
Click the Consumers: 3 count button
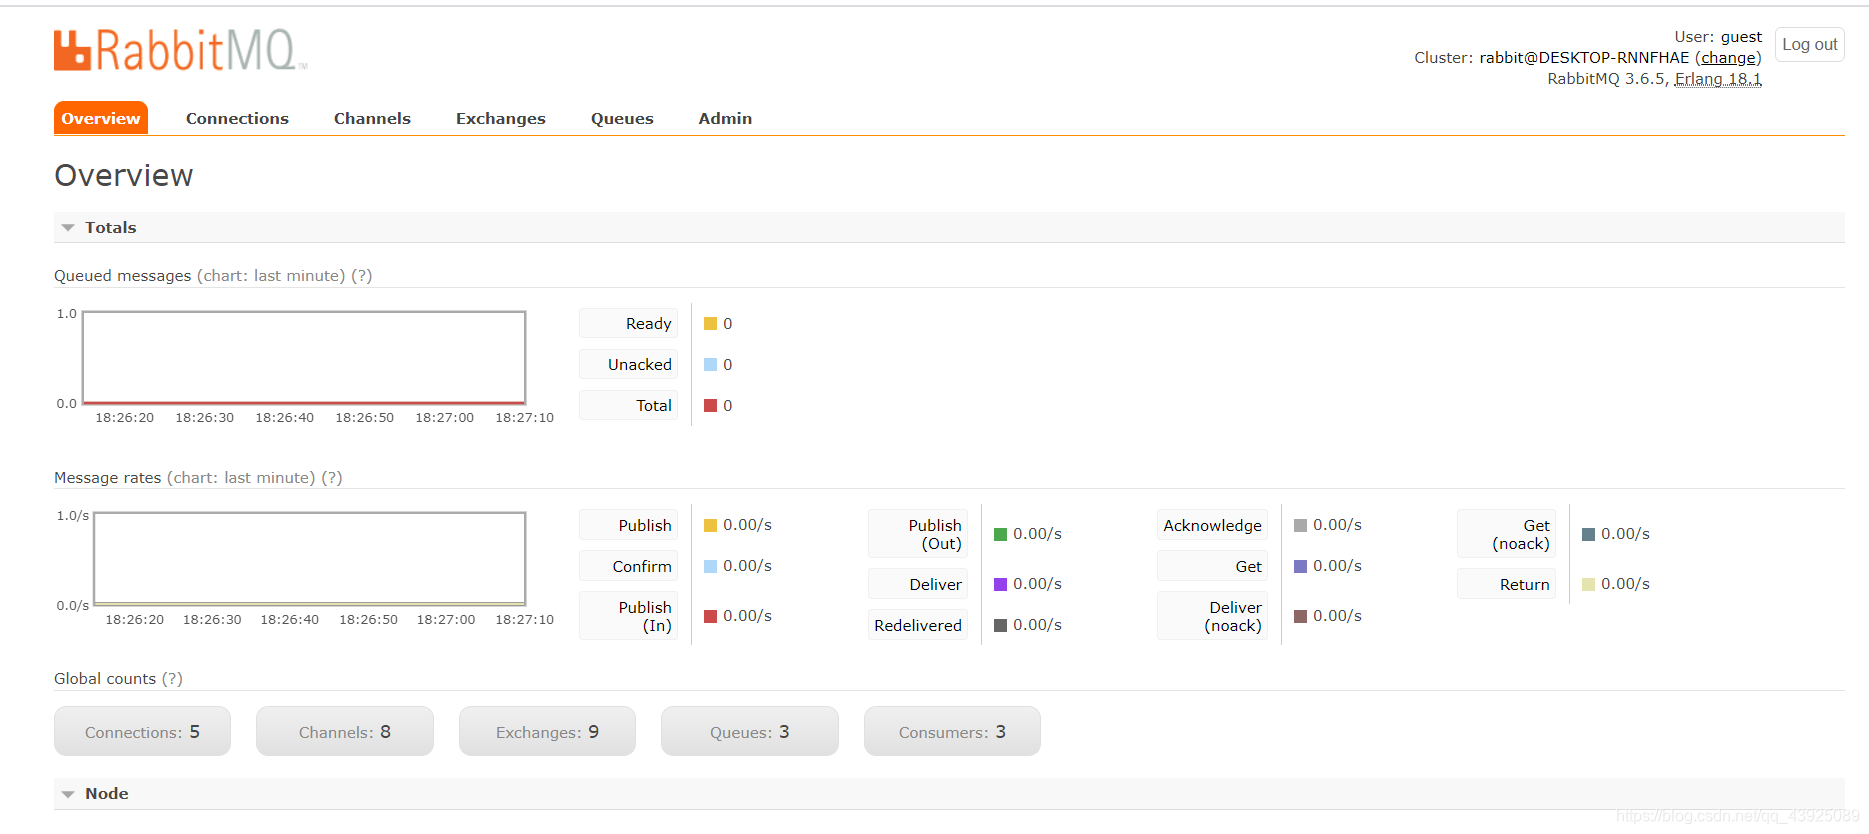click(x=952, y=731)
